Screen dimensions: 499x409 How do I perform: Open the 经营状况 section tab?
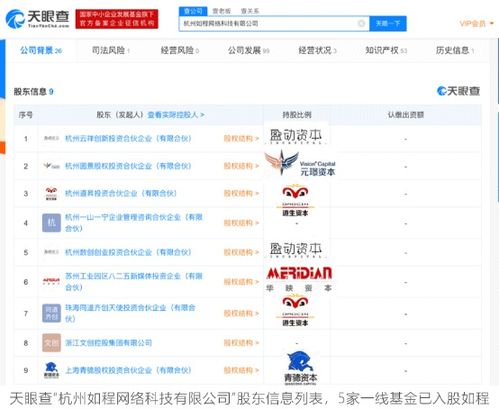(x=317, y=50)
